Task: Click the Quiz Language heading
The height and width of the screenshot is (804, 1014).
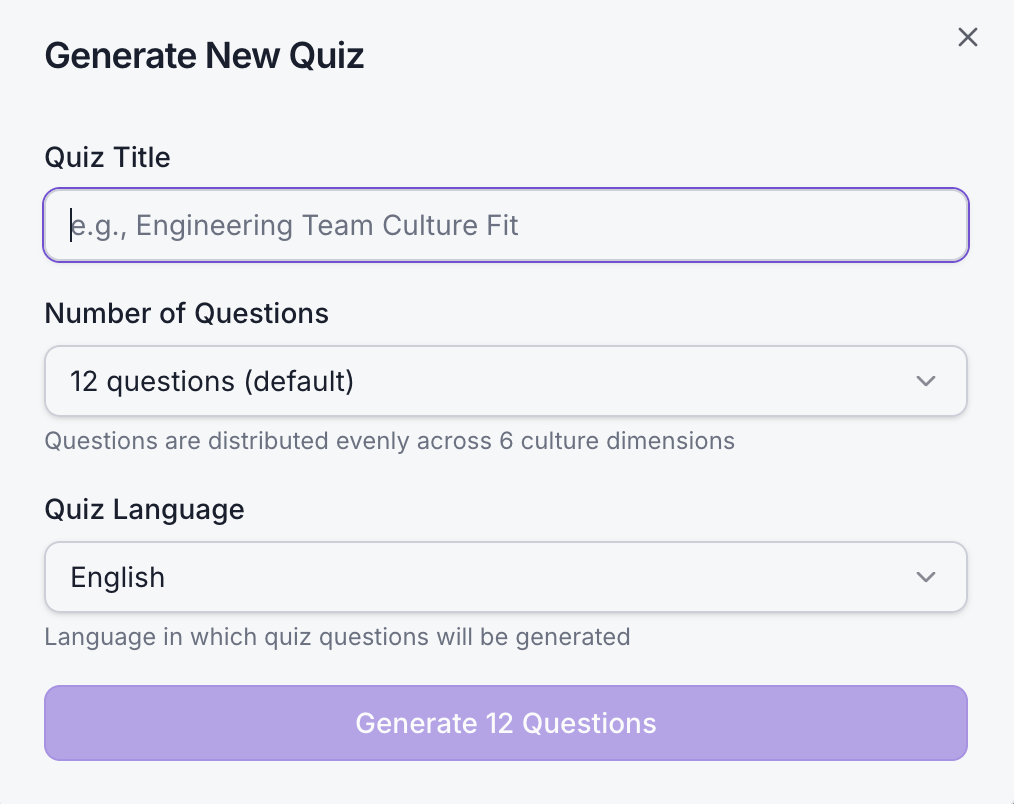Action: (x=144, y=509)
